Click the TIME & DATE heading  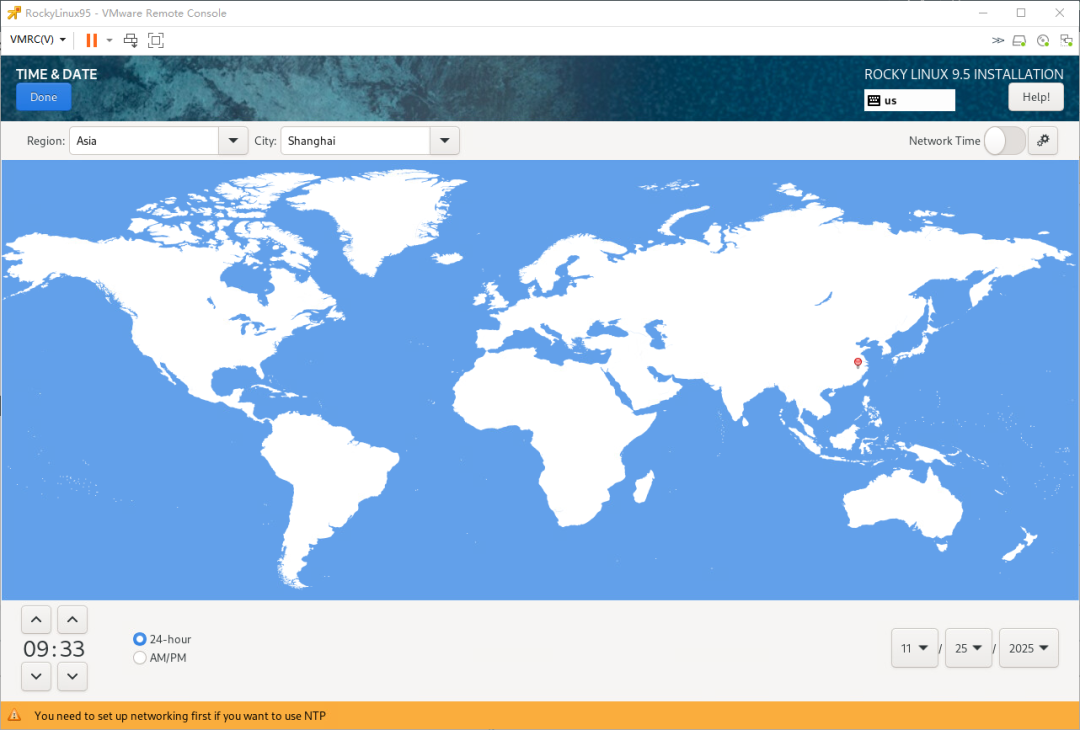(56, 74)
